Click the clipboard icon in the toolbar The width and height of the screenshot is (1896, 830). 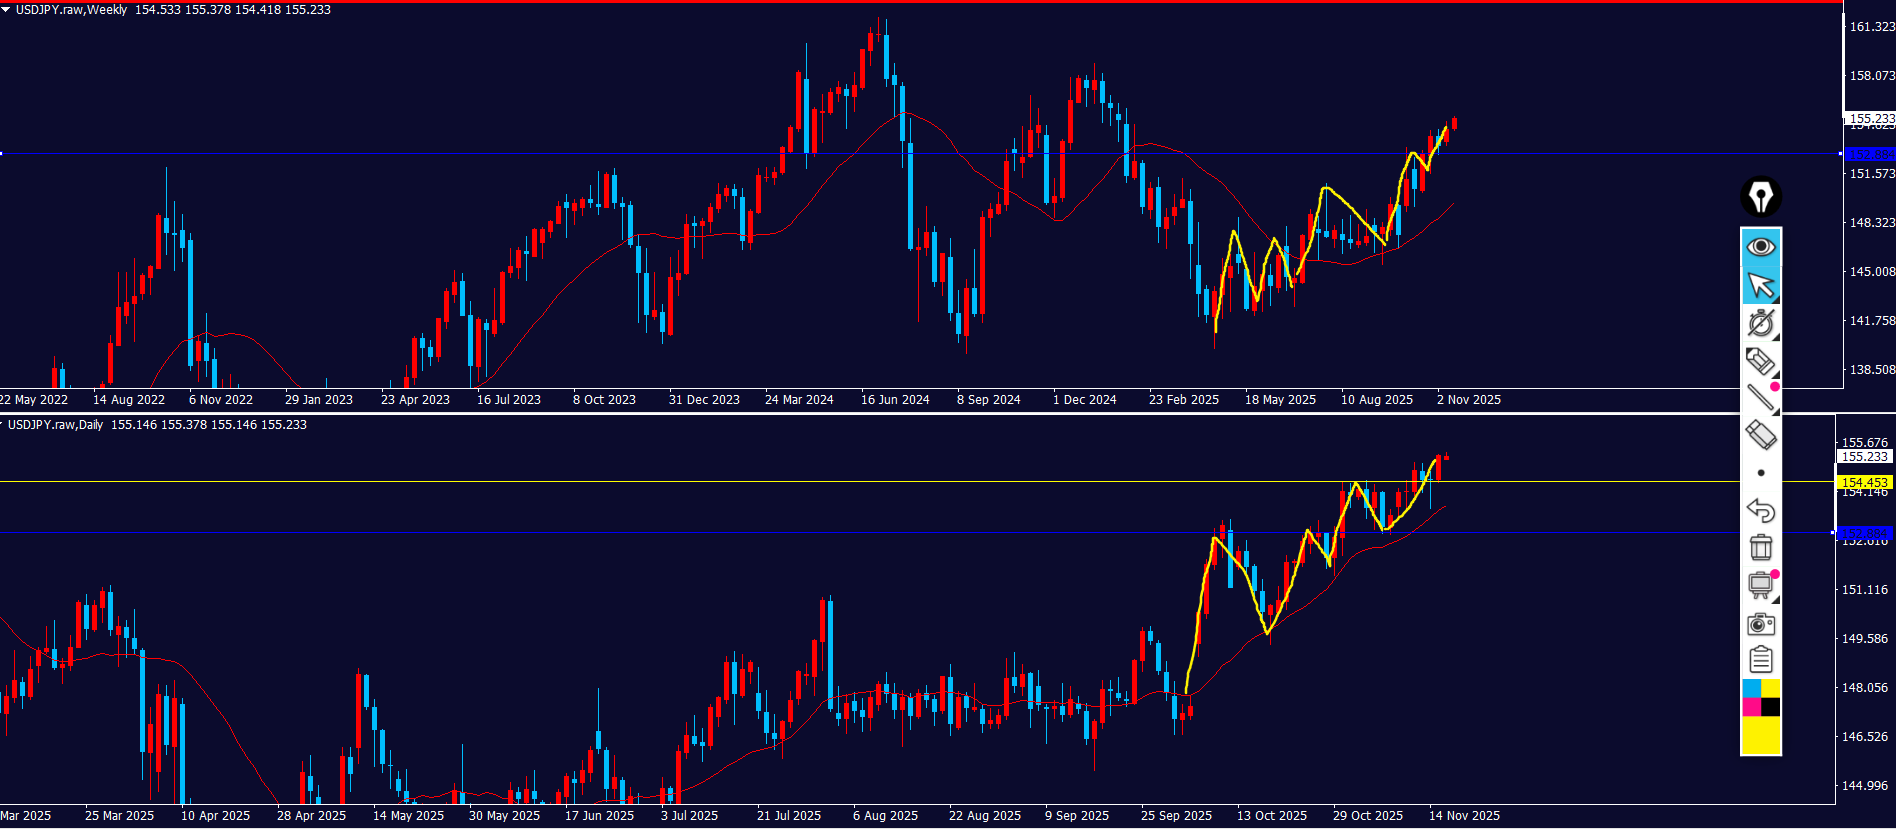click(x=1760, y=660)
